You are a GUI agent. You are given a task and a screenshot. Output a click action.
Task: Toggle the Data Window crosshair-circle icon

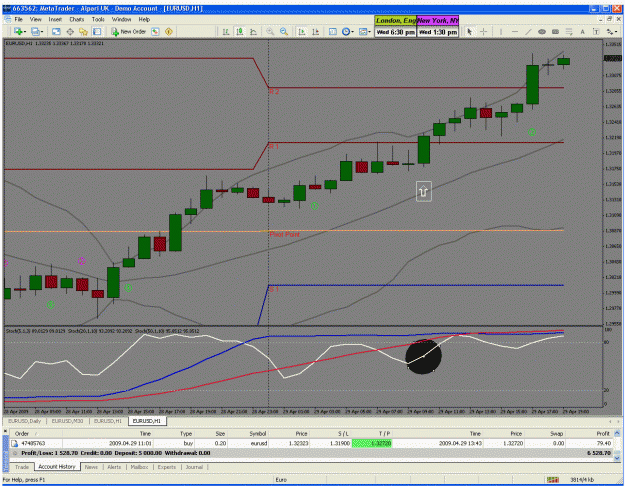[x=70, y=31]
